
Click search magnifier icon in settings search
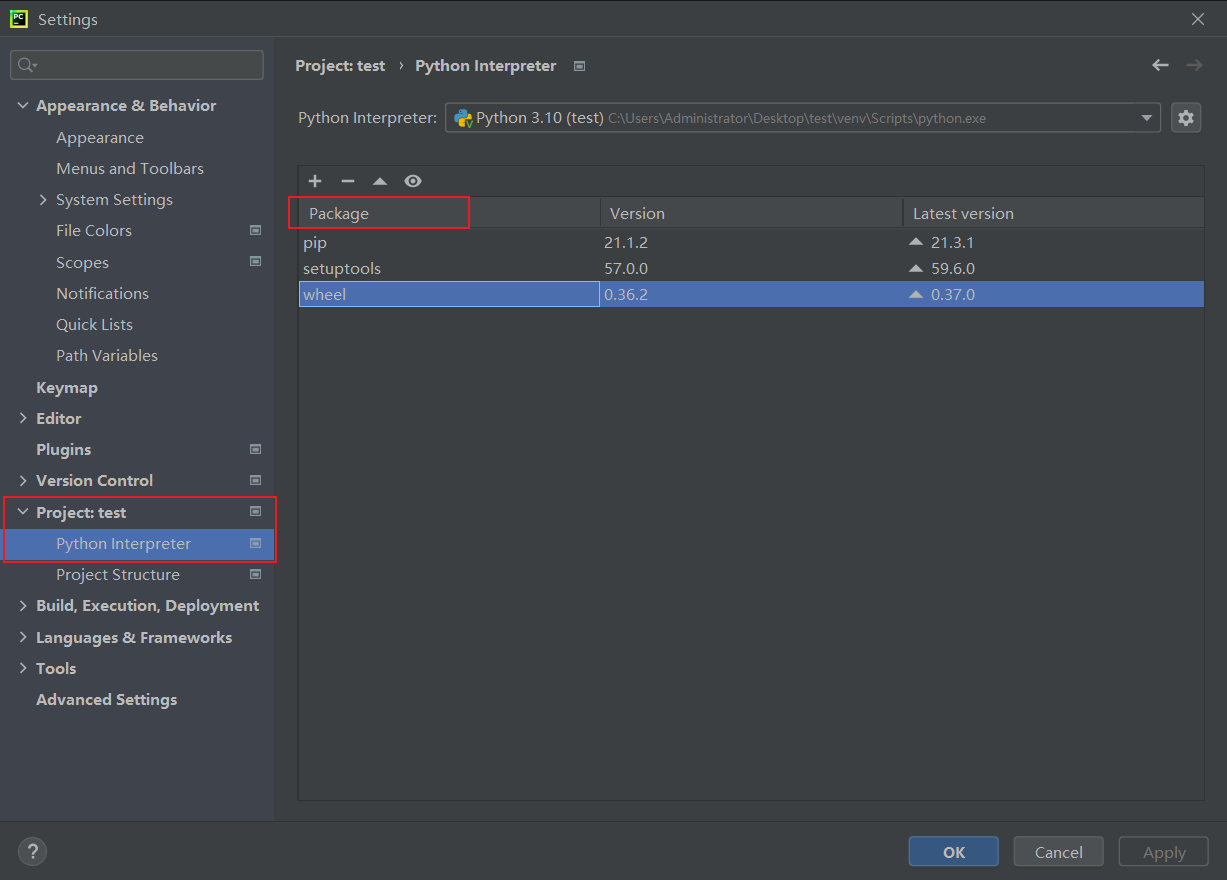click(27, 65)
